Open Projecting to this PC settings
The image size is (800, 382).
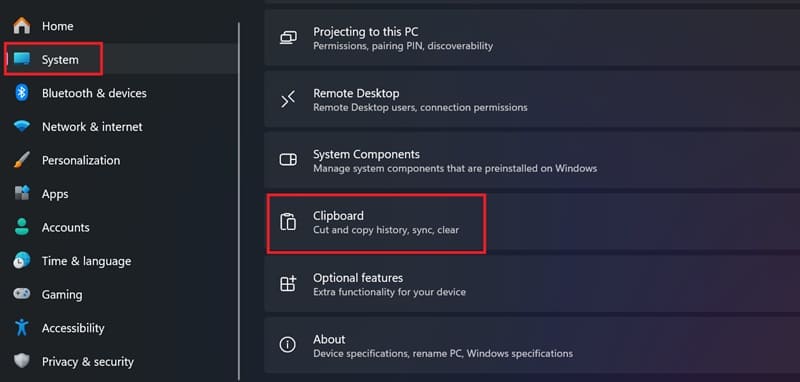coord(532,38)
